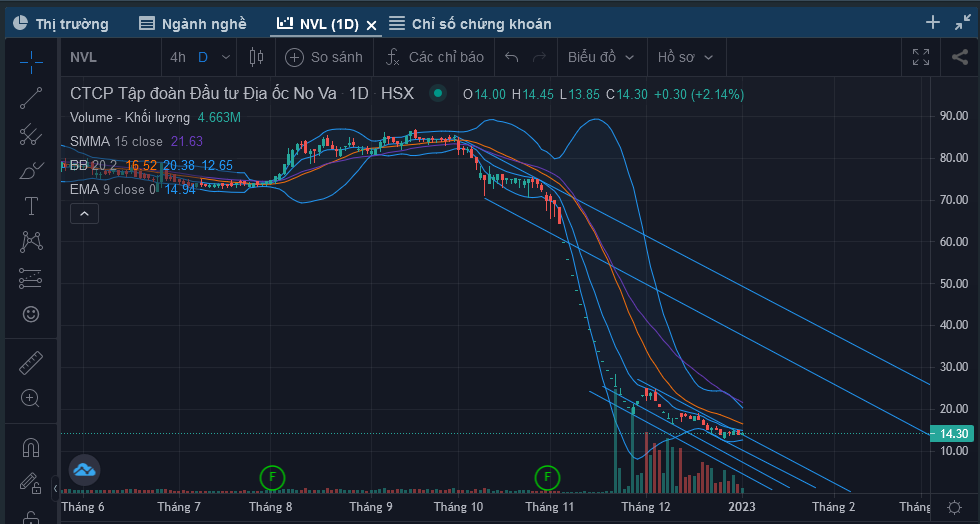Open the F event marker near Tháng 8
This screenshot has height=524, width=980.
pos(272,478)
